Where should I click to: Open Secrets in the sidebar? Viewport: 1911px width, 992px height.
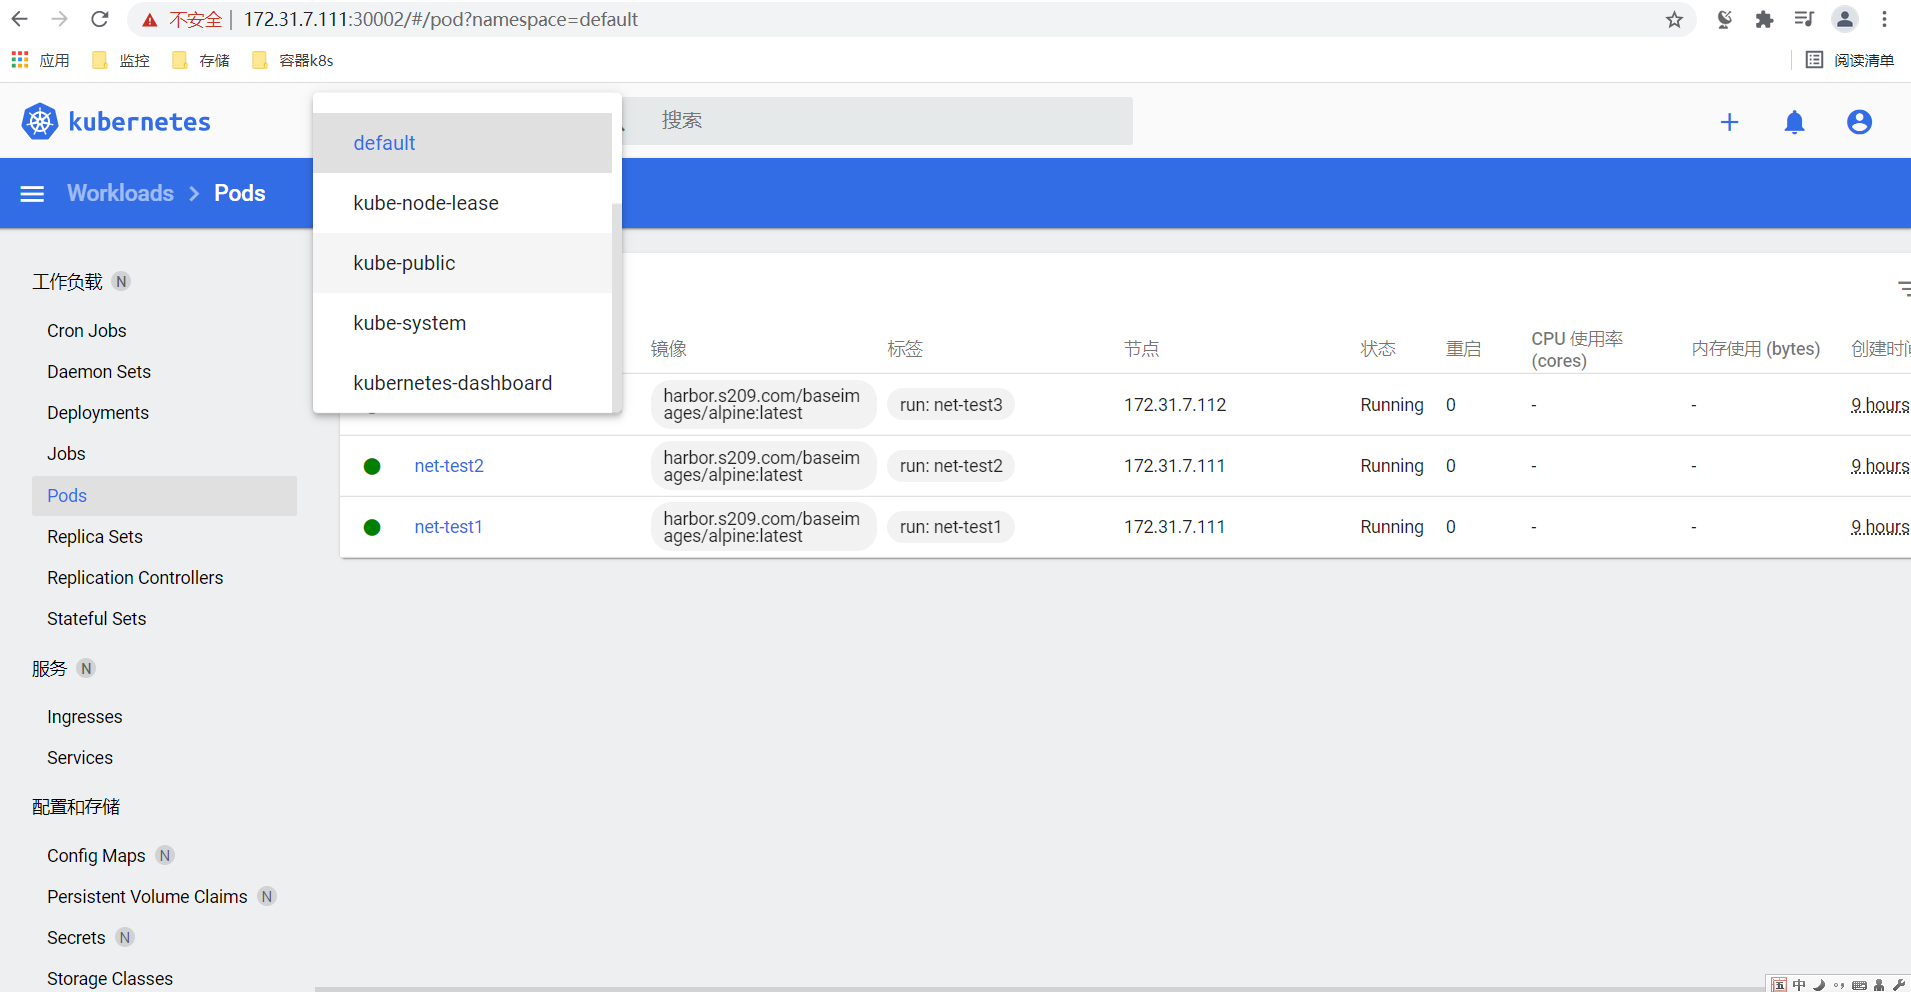tap(76, 938)
